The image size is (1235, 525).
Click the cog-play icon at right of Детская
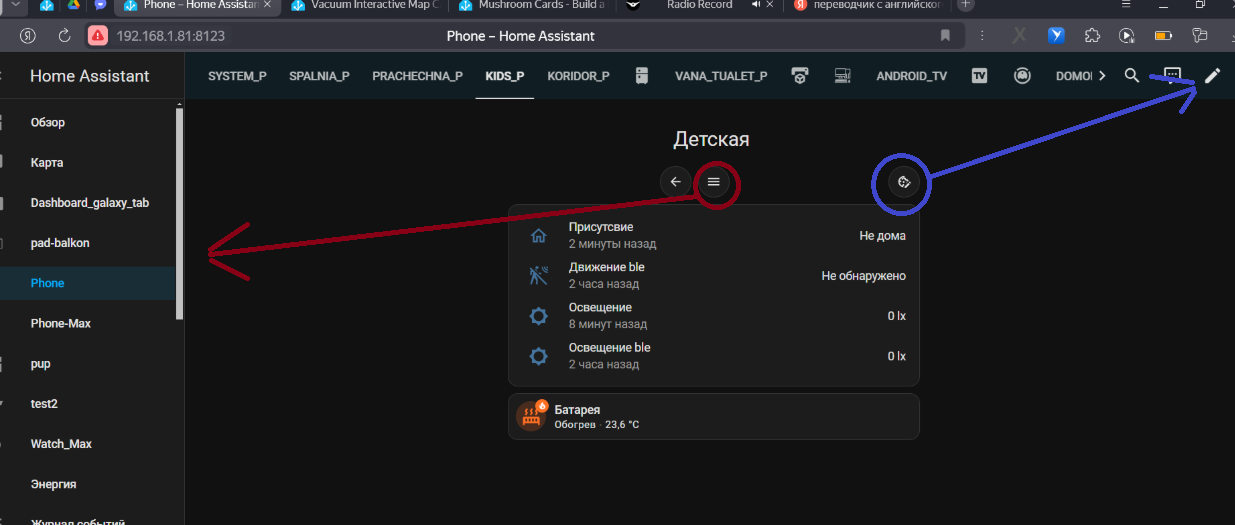pos(903,182)
